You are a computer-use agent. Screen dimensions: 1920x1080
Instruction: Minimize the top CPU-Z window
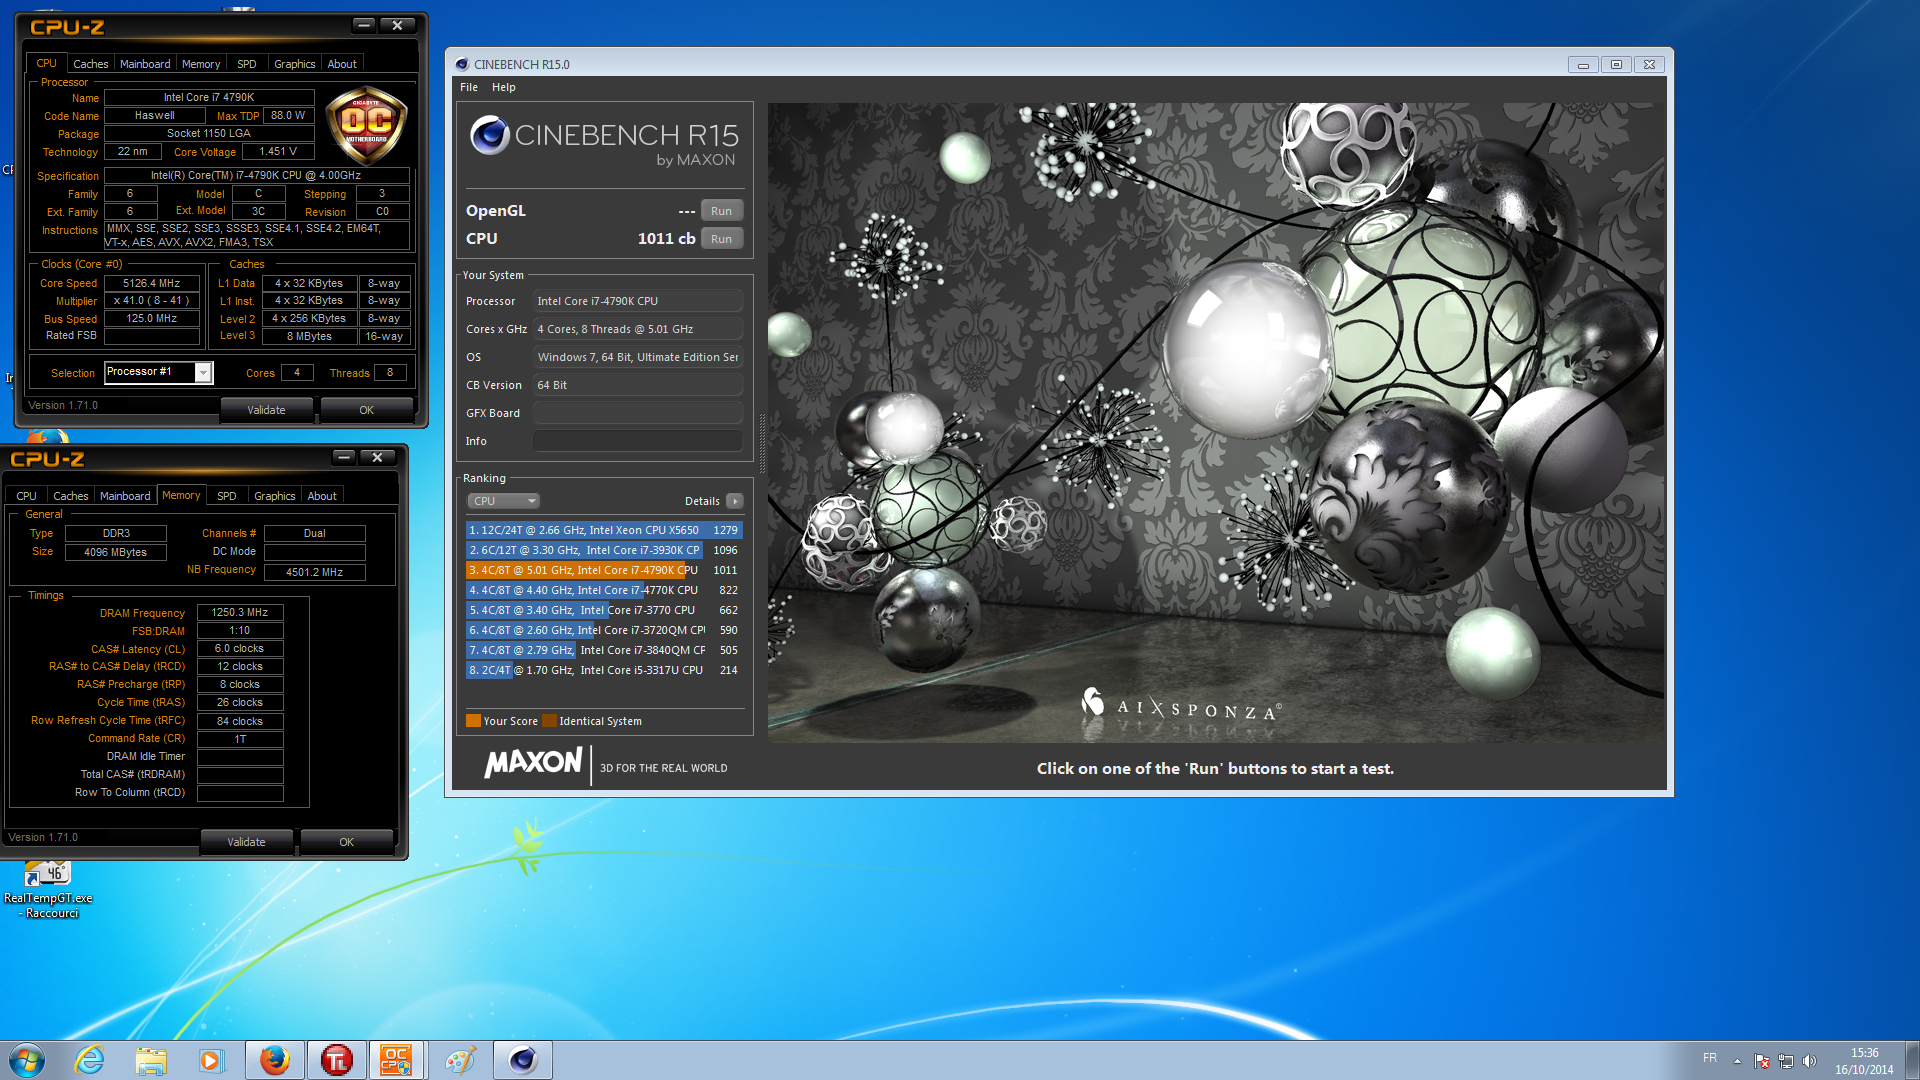click(364, 25)
